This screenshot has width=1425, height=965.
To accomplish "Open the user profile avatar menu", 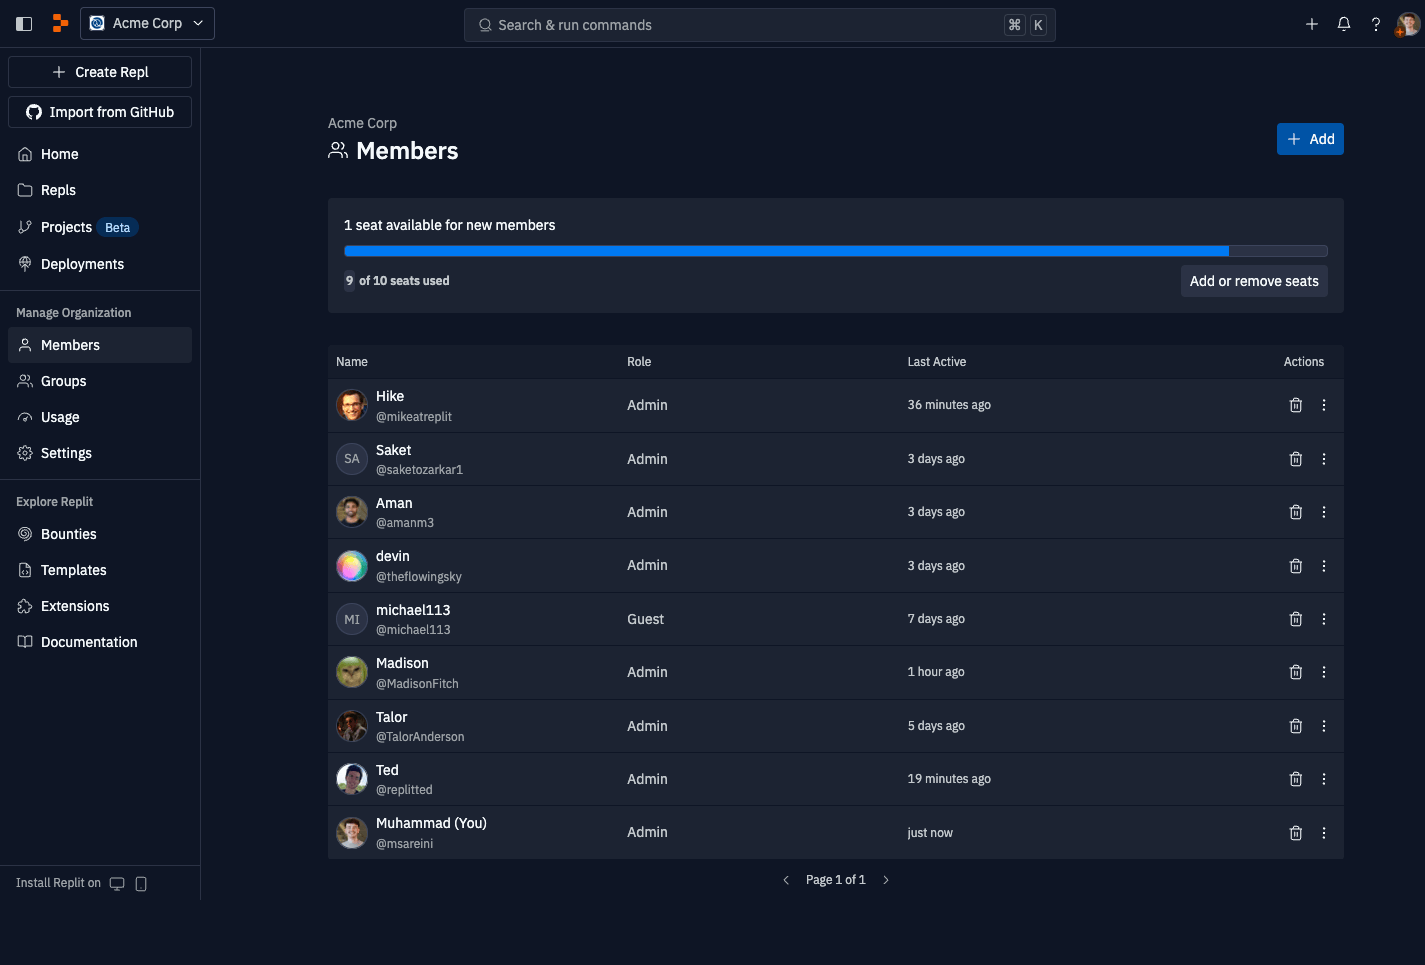I will click(1408, 24).
